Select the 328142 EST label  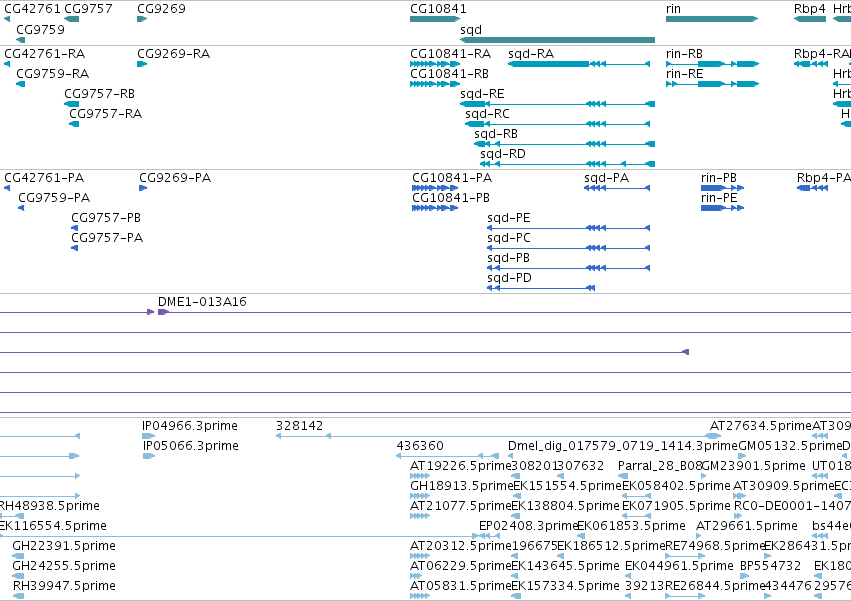point(299,426)
